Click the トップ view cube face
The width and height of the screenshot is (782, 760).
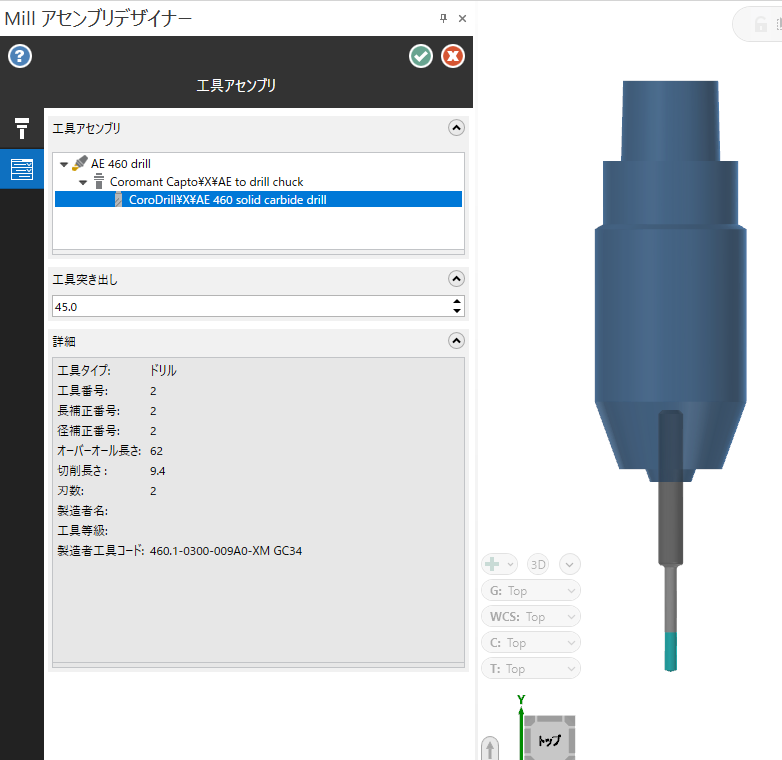550,741
